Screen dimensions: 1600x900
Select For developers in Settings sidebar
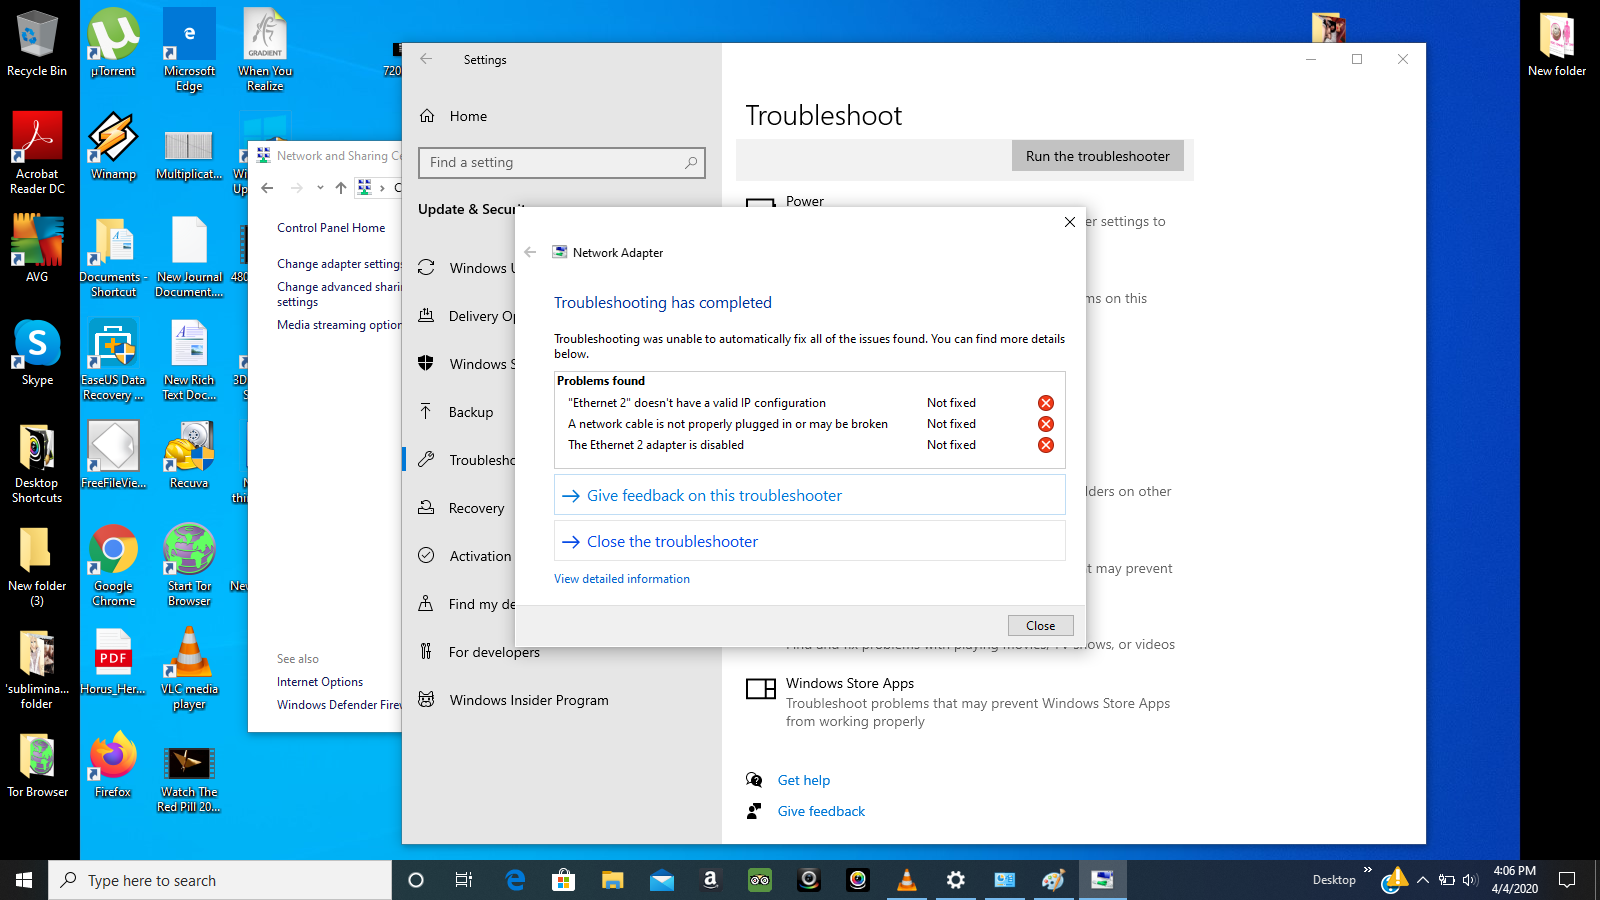[494, 652]
